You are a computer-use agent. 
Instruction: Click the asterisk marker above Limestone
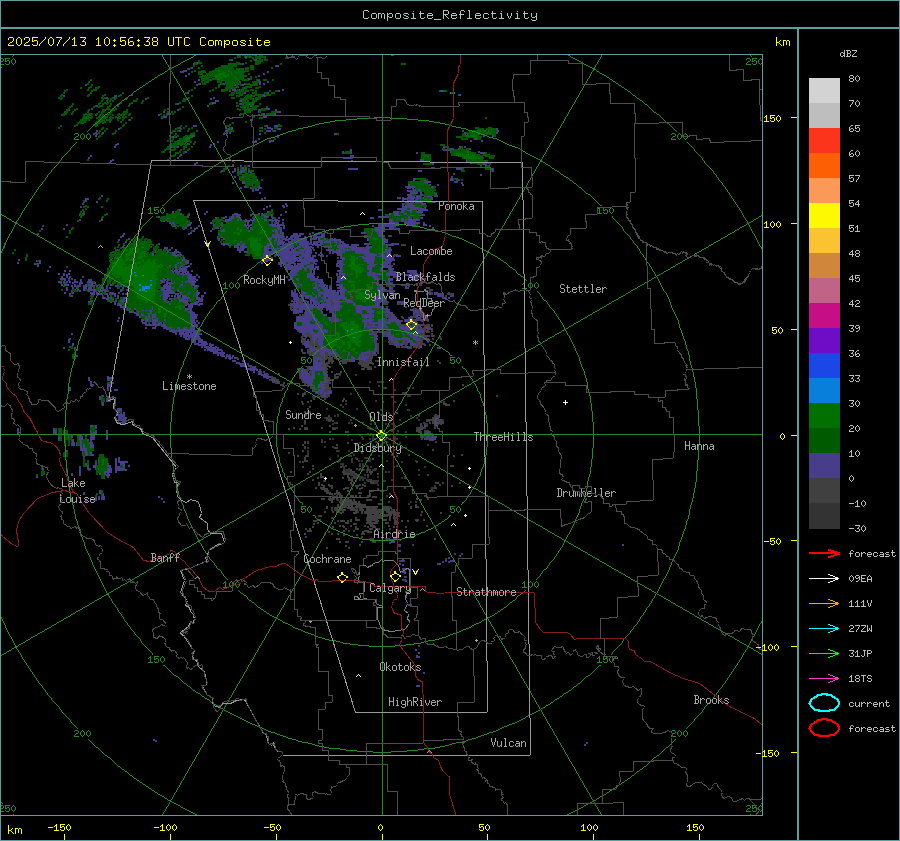189,377
